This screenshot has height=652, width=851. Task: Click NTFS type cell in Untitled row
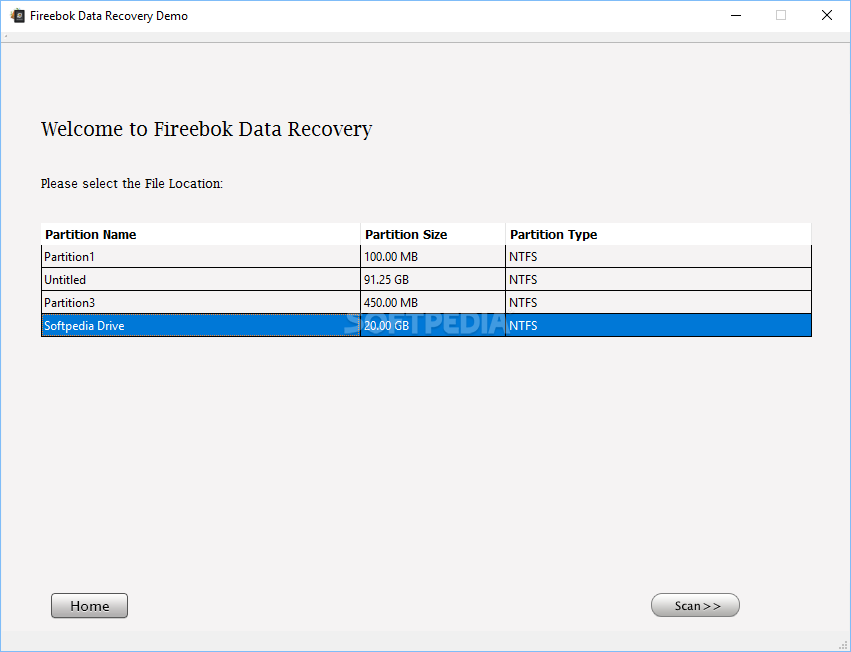pos(658,279)
